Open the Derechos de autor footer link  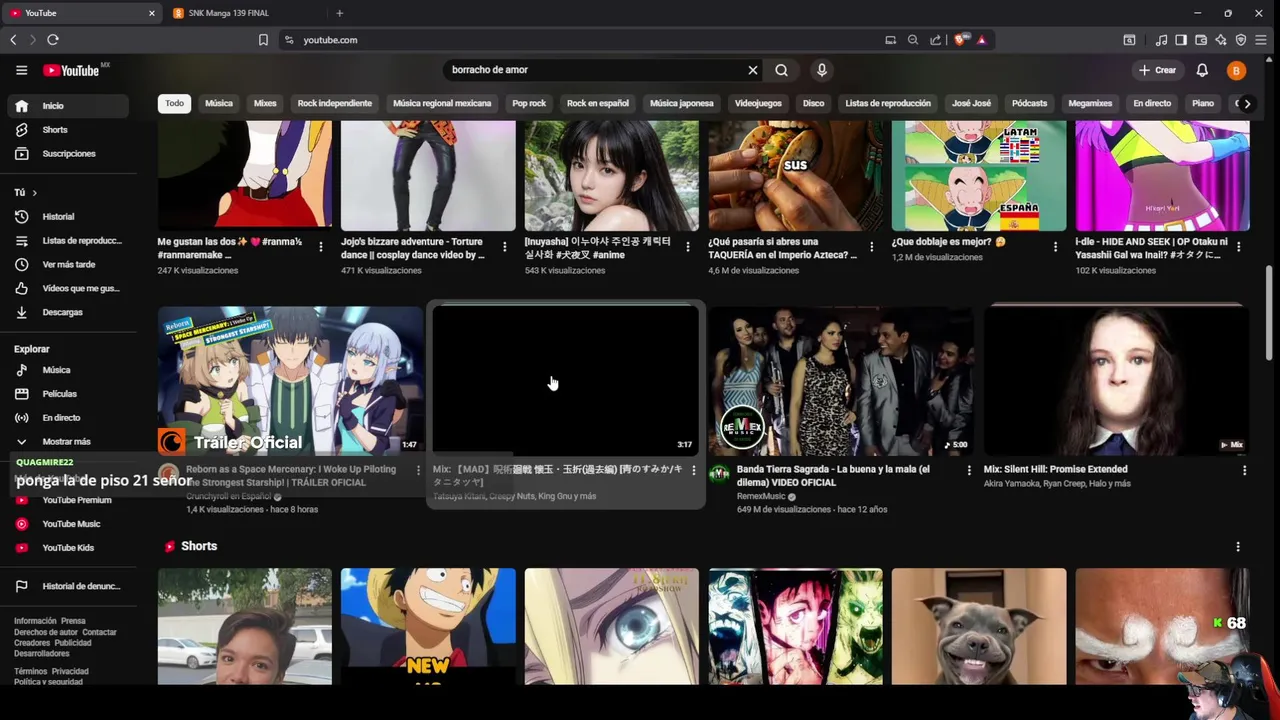point(46,632)
